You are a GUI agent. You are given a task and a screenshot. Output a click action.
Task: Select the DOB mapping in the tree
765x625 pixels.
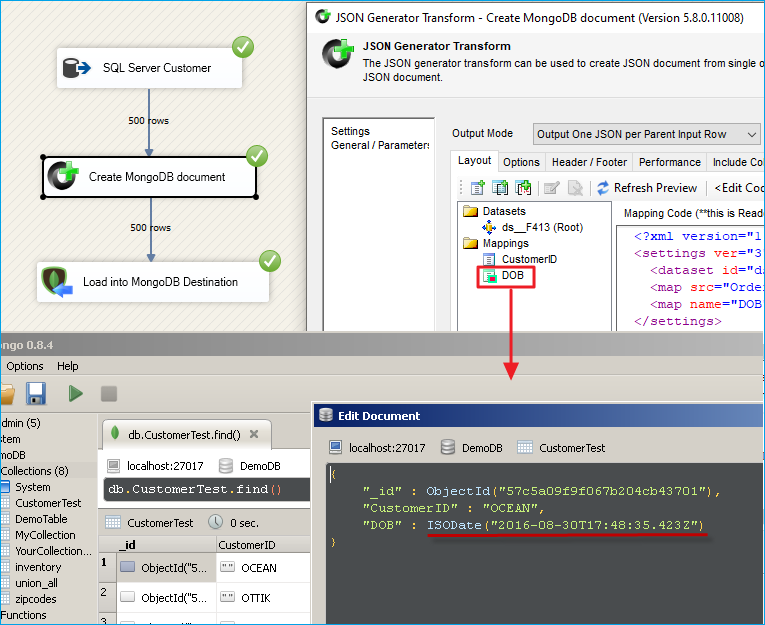coord(512,276)
